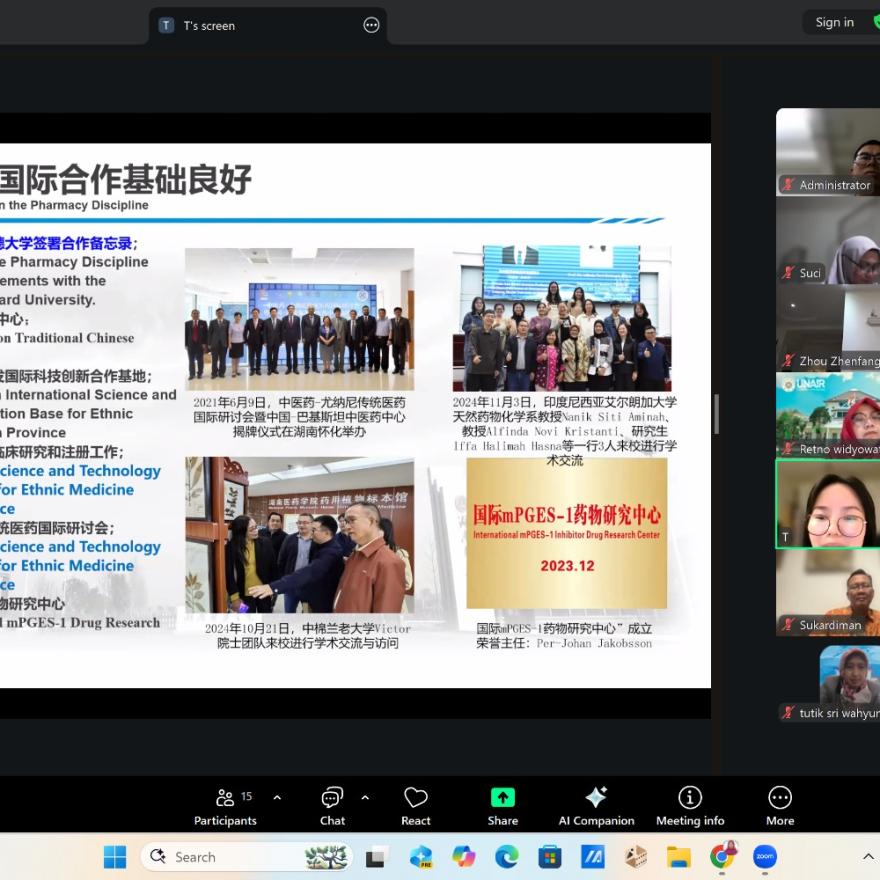Show hidden system tray icons

[x=867, y=857]
